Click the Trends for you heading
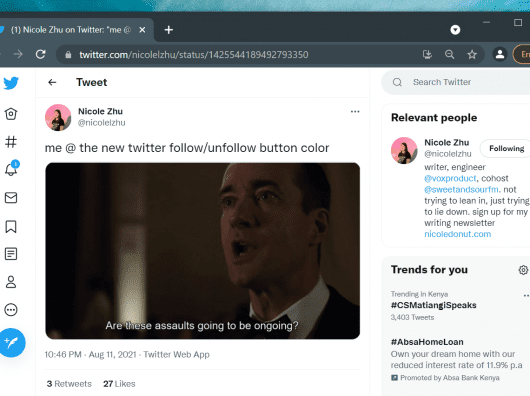 (x=429, y=270)
